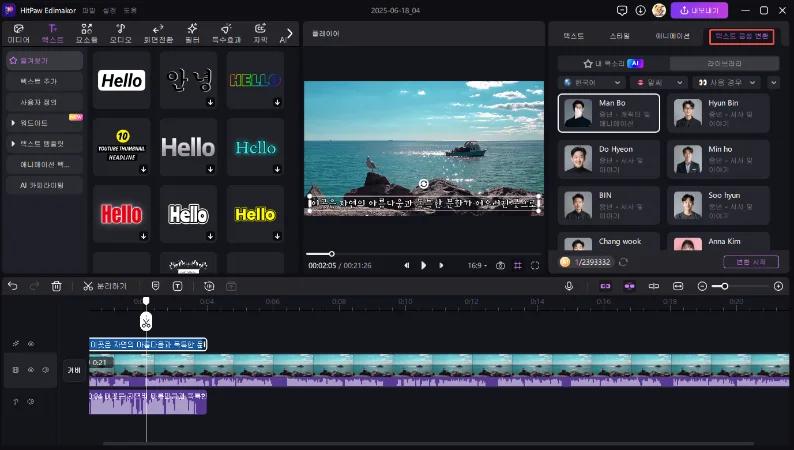Open the Elements tab
Viewport: 794px width, 450px height.
87,33
